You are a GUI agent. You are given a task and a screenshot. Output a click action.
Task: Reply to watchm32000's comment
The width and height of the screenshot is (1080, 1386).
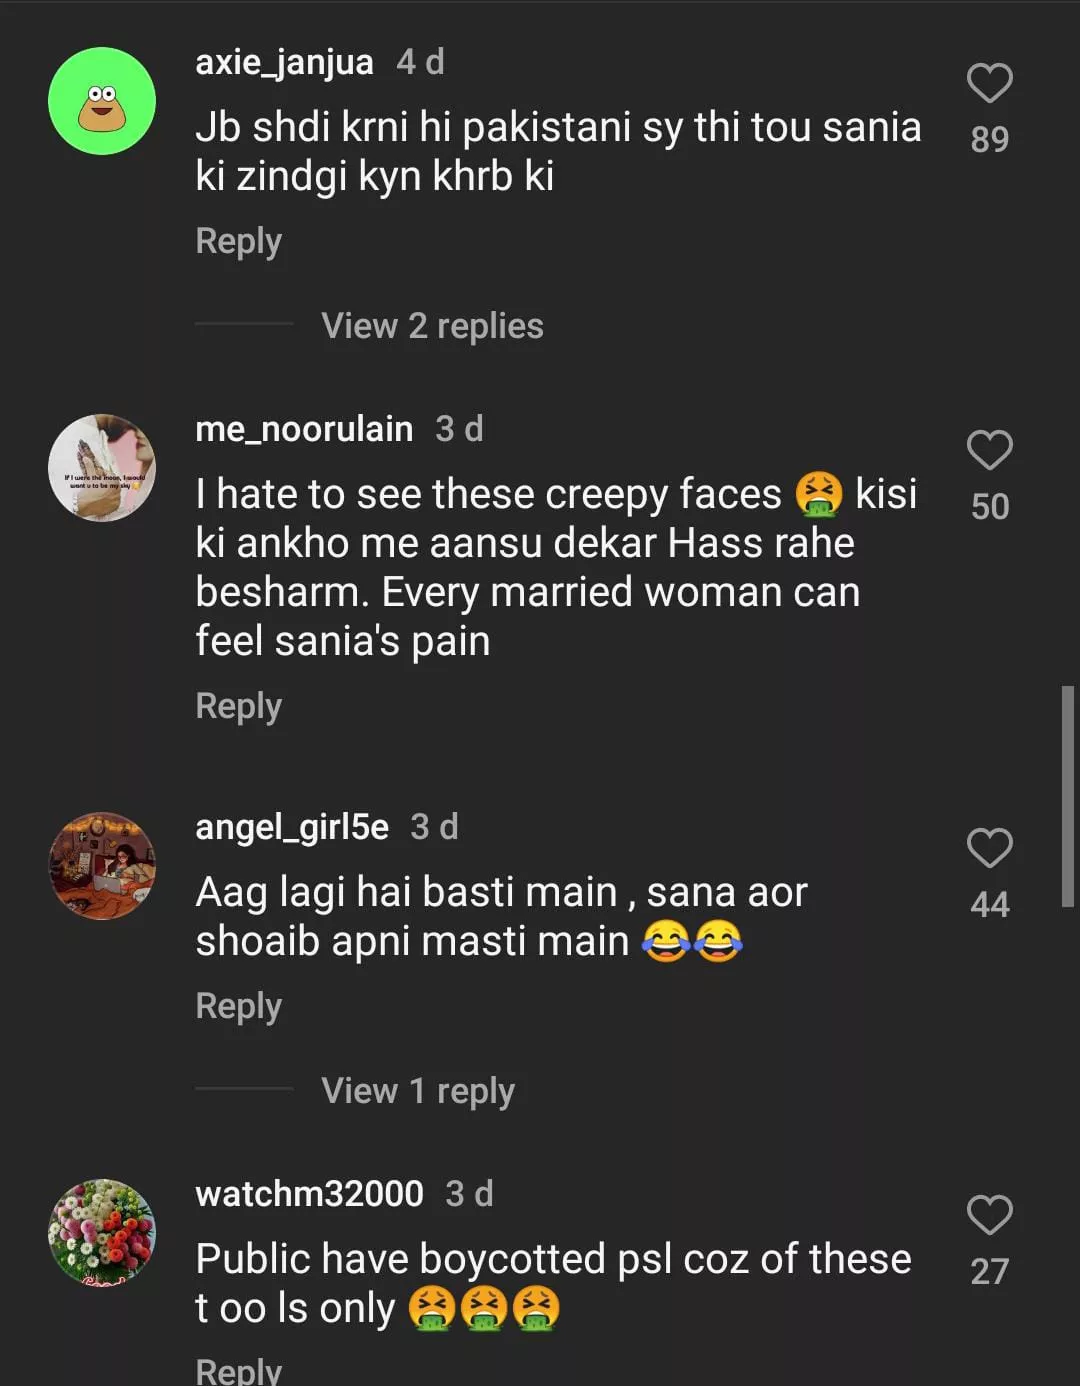pyautogui.click(x=238, y=1370)
